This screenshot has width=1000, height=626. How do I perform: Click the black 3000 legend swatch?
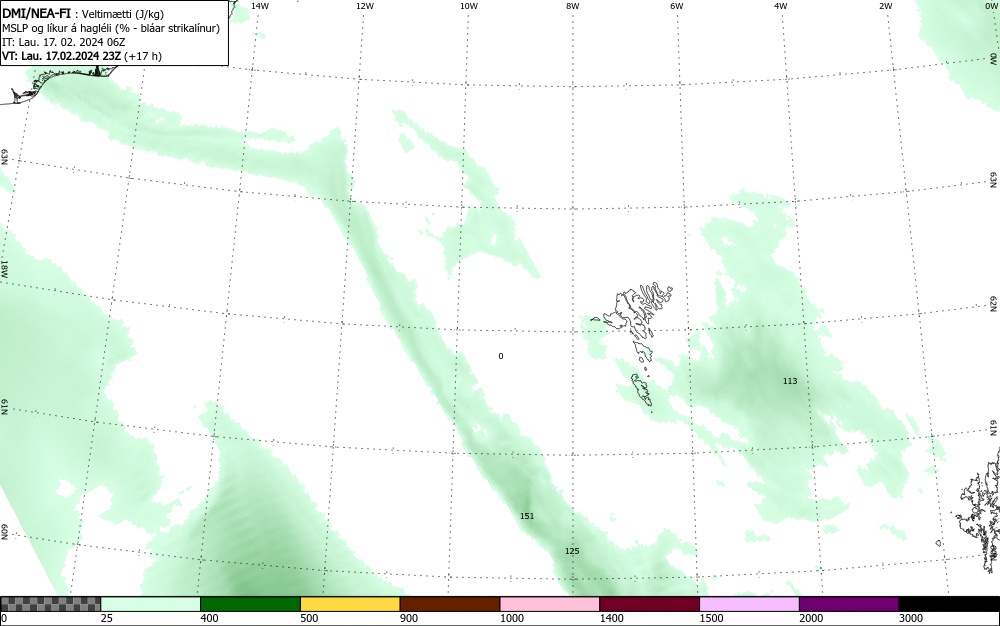pyautogui.click(x=949, y=604)
